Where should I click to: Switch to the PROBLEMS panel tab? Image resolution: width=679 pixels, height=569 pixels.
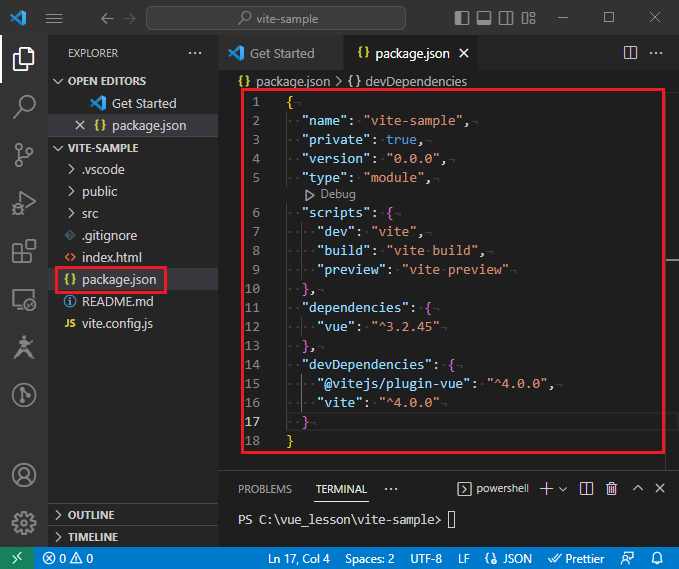click(265, 489)
